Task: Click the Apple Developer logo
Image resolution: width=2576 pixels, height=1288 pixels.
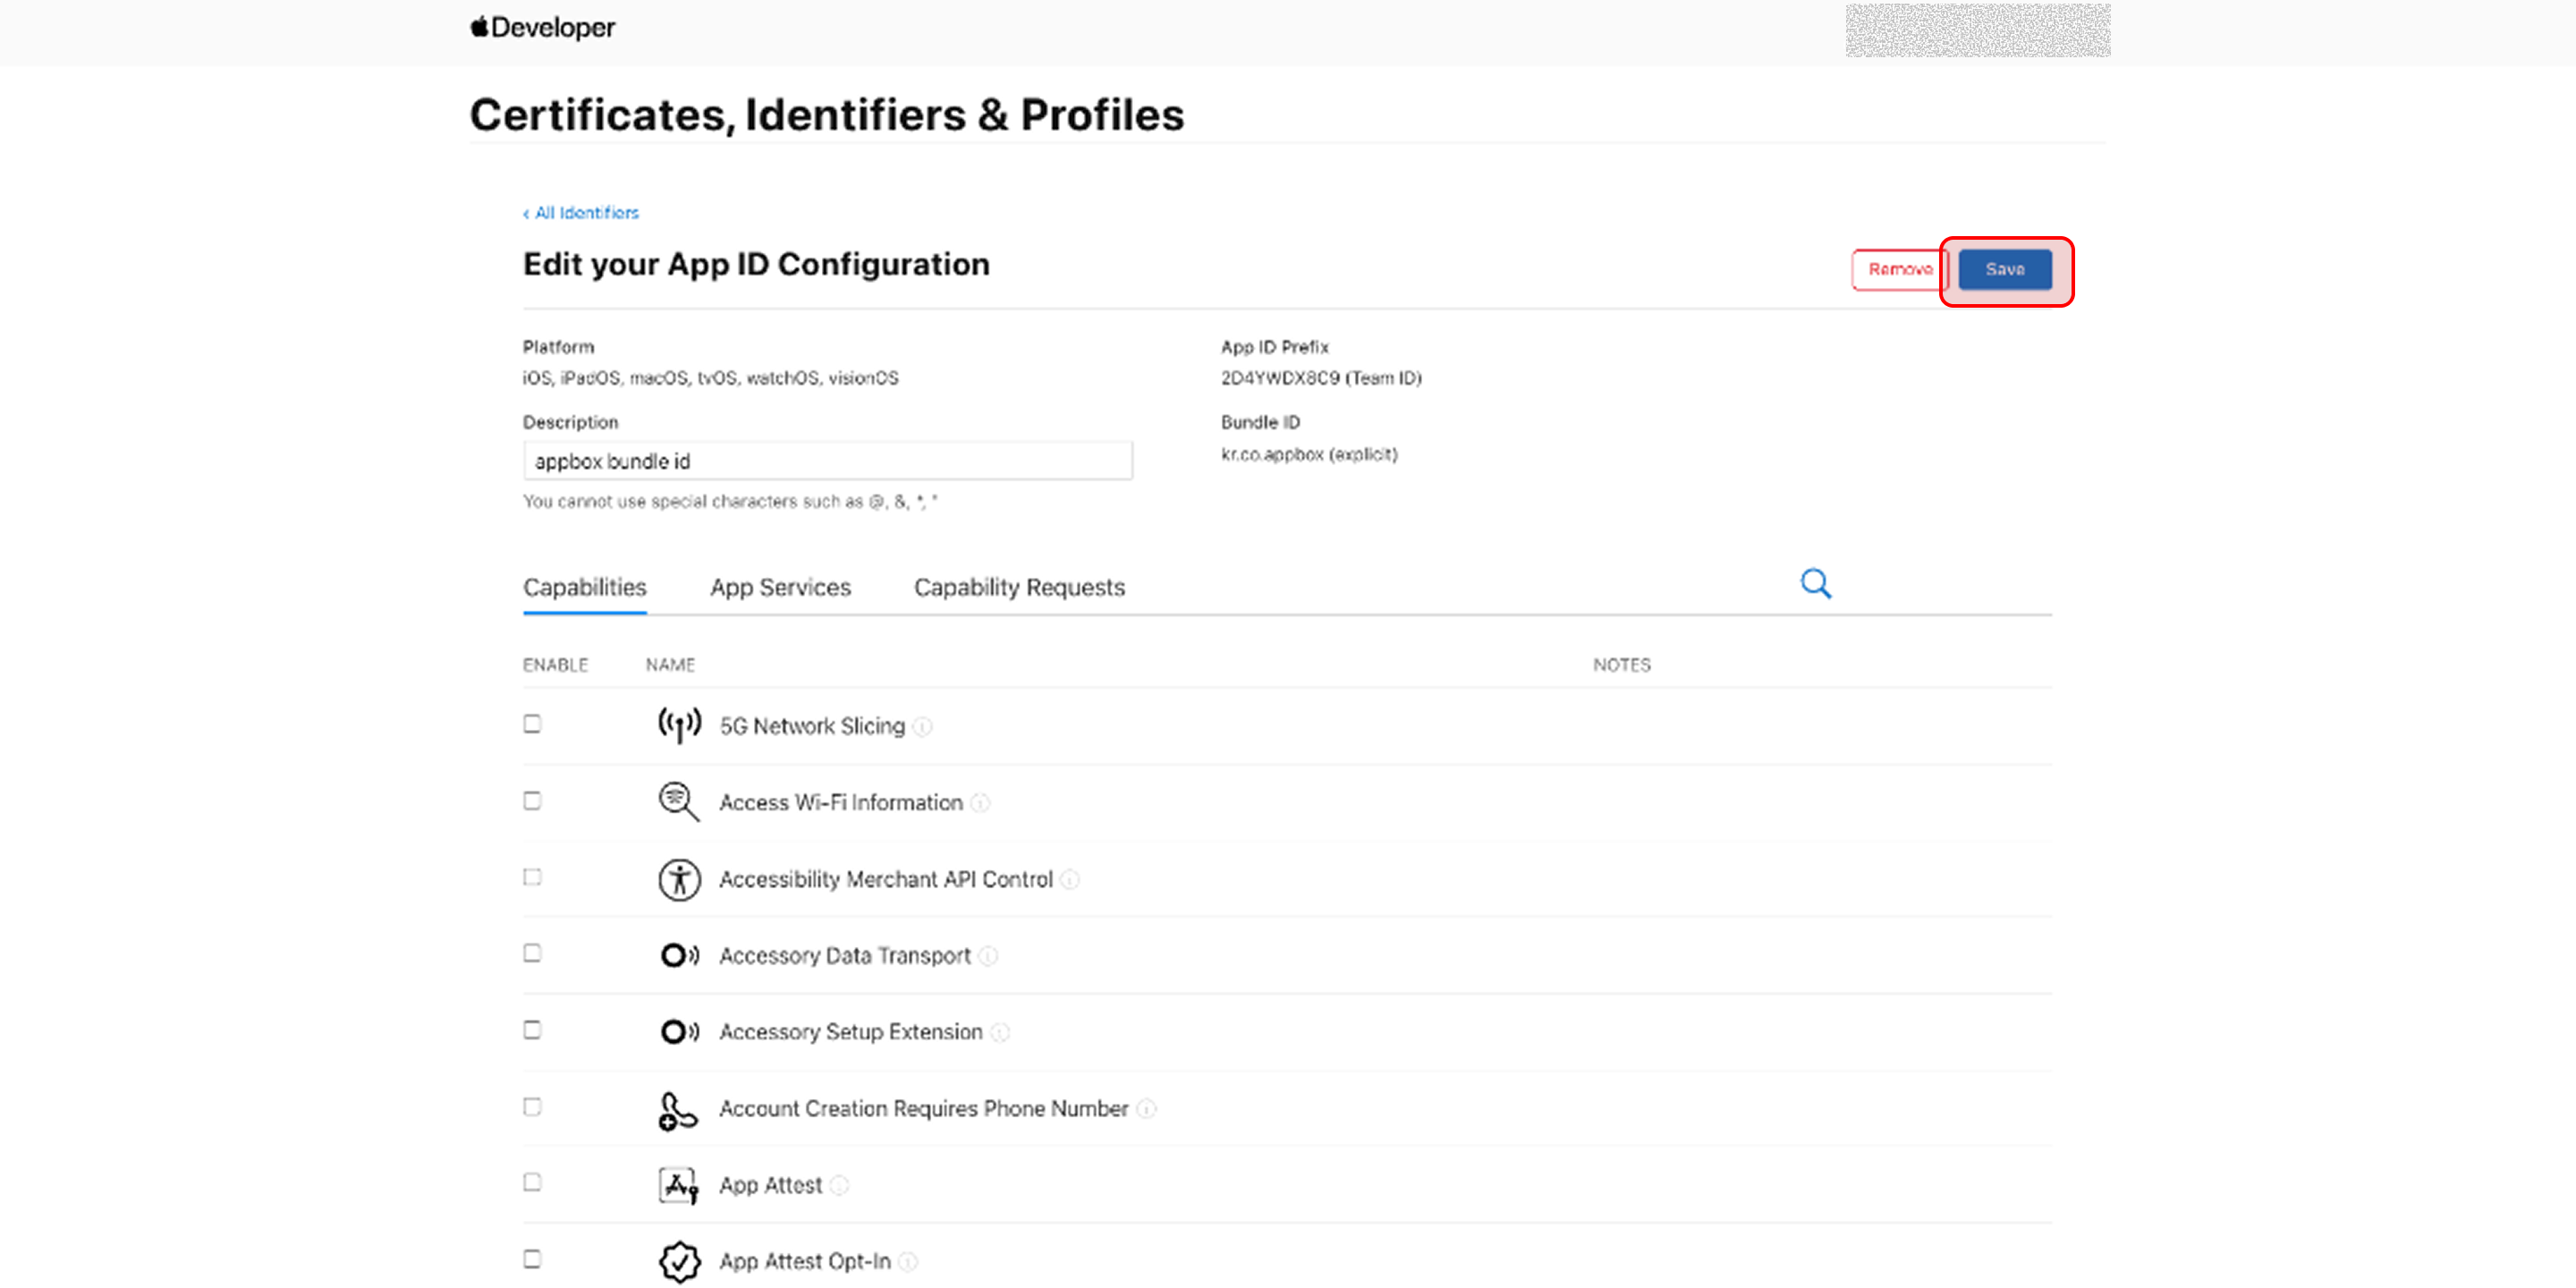Action: coord(543,28)
